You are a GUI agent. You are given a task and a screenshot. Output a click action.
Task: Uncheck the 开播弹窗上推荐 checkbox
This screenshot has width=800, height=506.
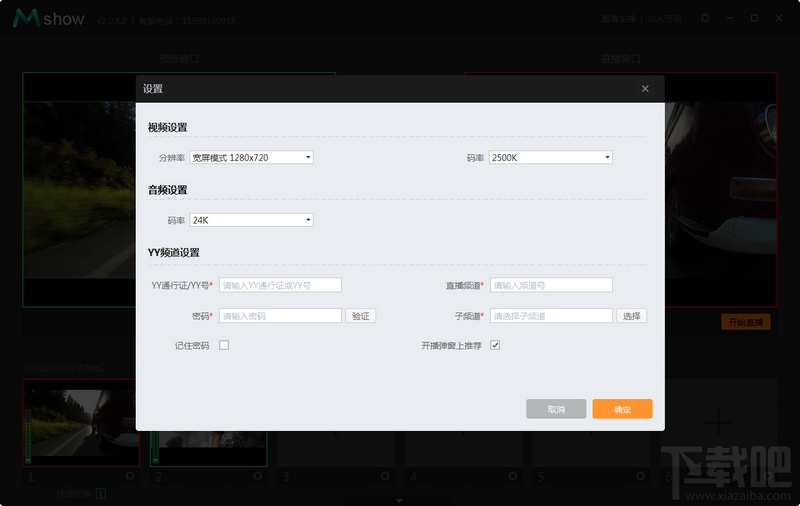click(x=495, y=345)
